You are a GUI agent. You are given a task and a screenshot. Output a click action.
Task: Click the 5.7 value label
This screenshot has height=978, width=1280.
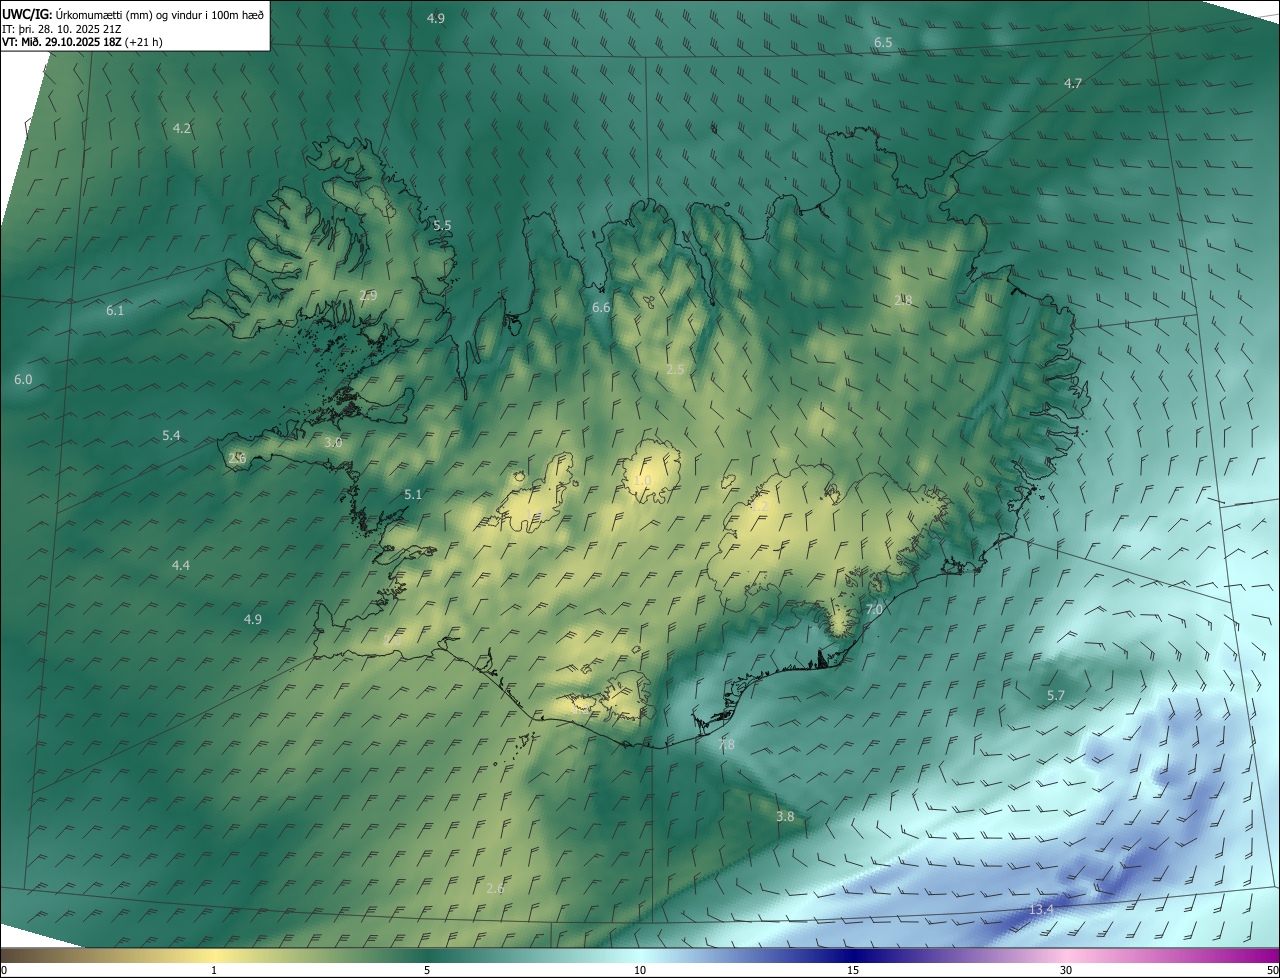click(1055, 695)
